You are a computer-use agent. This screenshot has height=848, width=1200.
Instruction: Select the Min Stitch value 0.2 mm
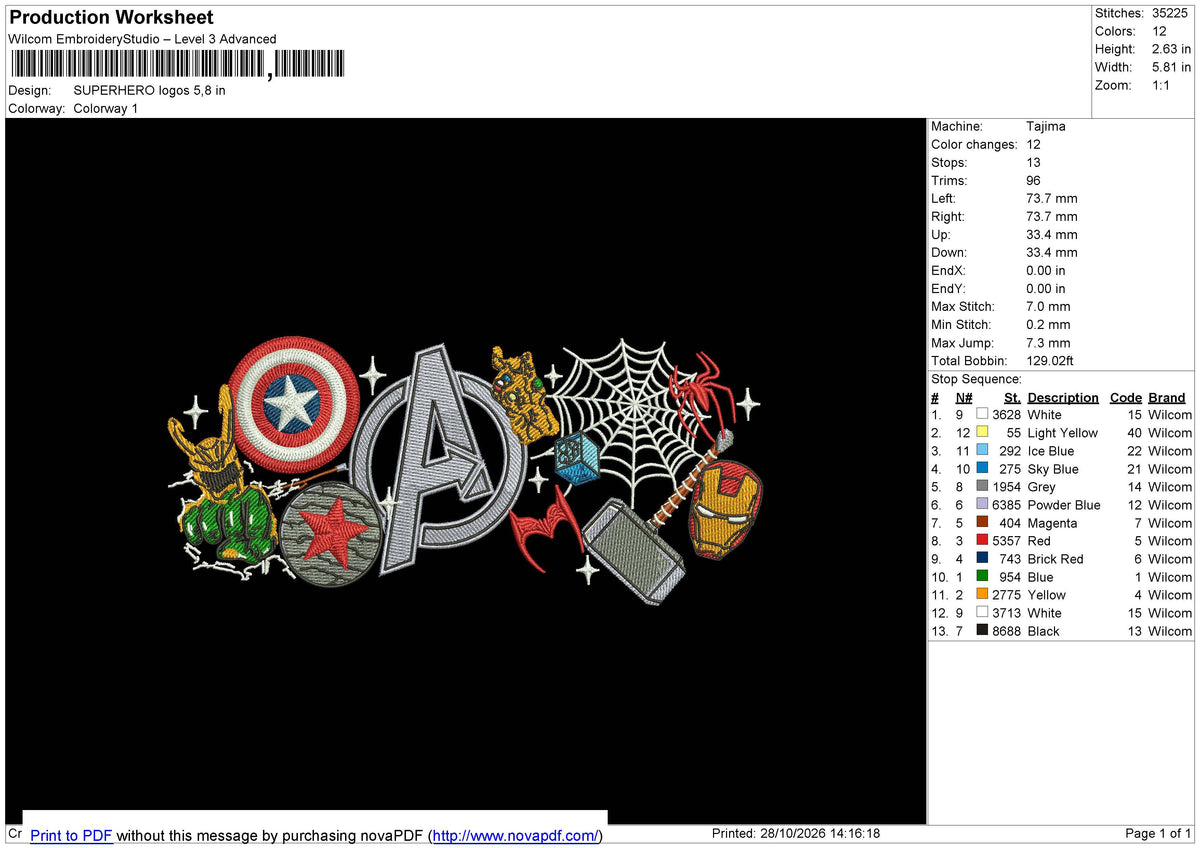(x=1048, y=324)
